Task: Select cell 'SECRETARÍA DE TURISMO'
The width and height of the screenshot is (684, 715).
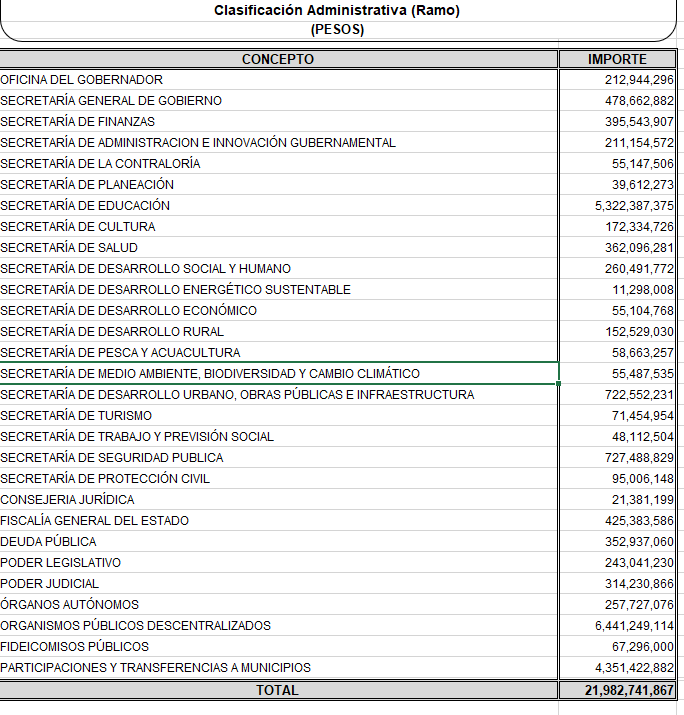Action: 279,415
